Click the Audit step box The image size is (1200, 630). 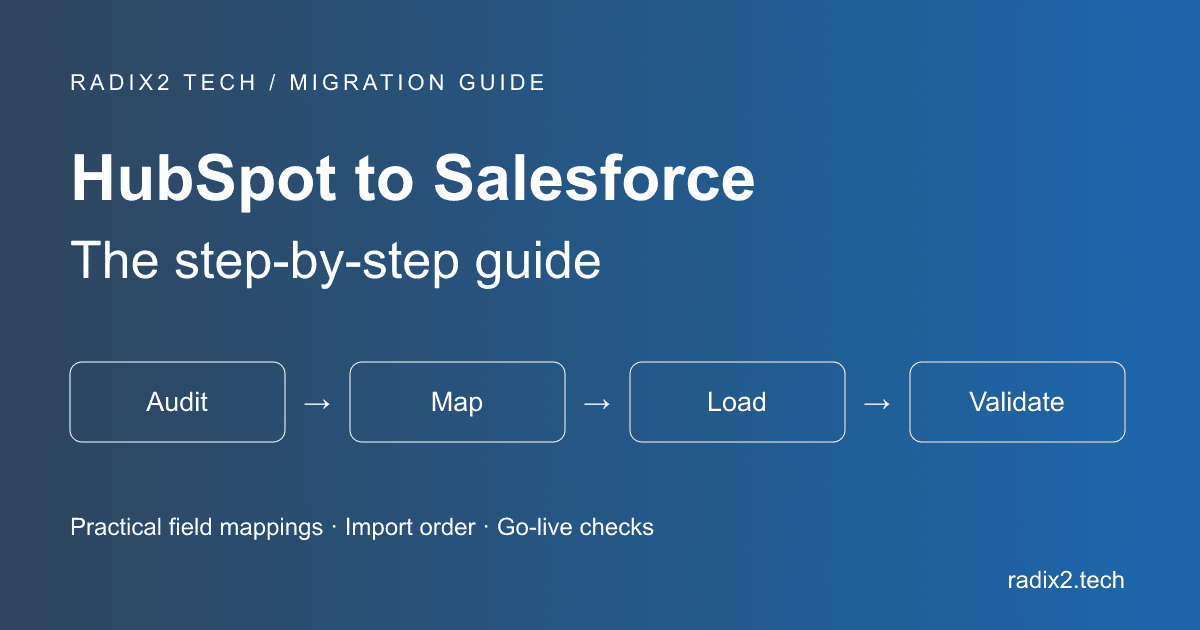click(177, 402)
